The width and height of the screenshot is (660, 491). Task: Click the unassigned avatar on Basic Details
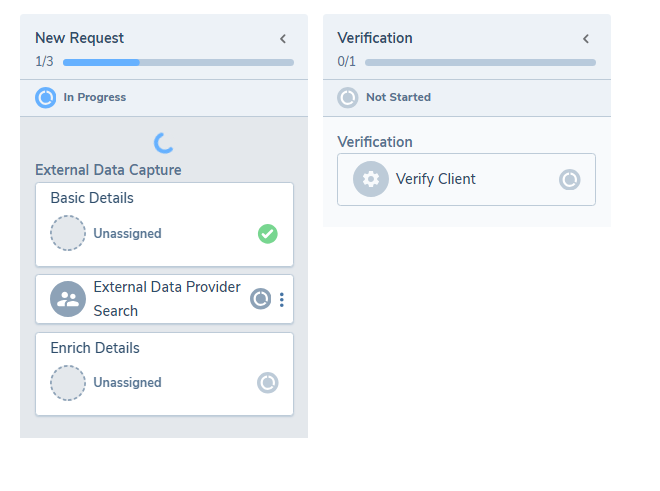(68, 234)
